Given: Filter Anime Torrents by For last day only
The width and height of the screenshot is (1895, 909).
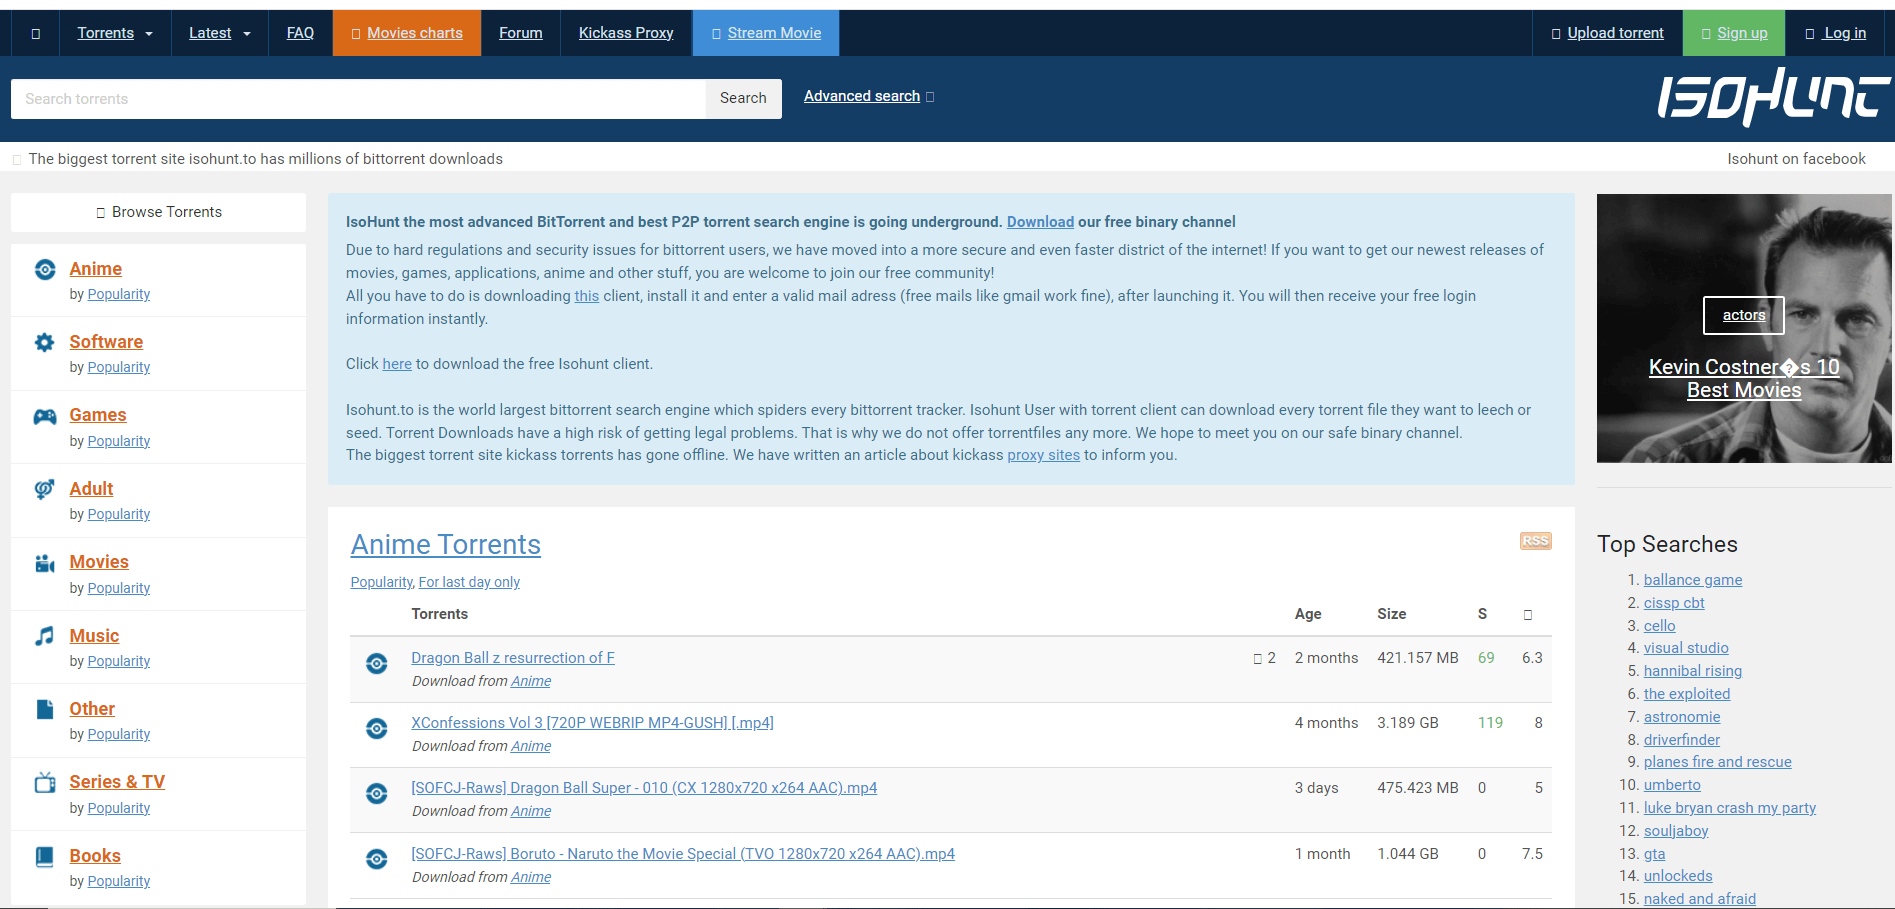Looking at the screenshot, I should click(x=469, y=582).
